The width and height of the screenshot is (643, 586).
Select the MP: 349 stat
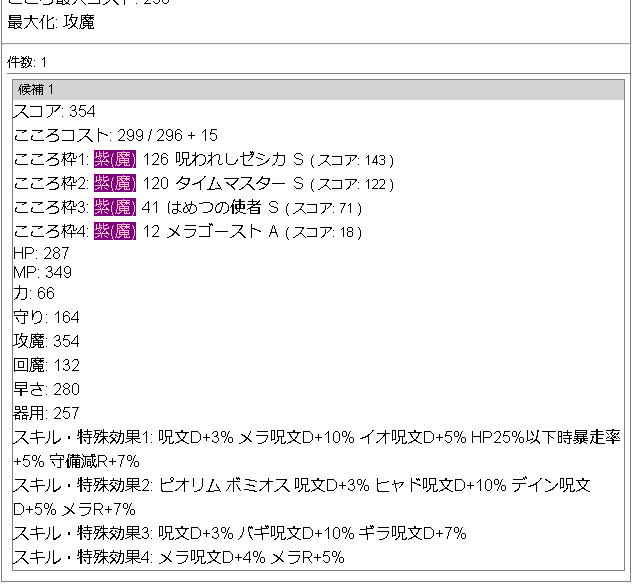pos(42,272)
